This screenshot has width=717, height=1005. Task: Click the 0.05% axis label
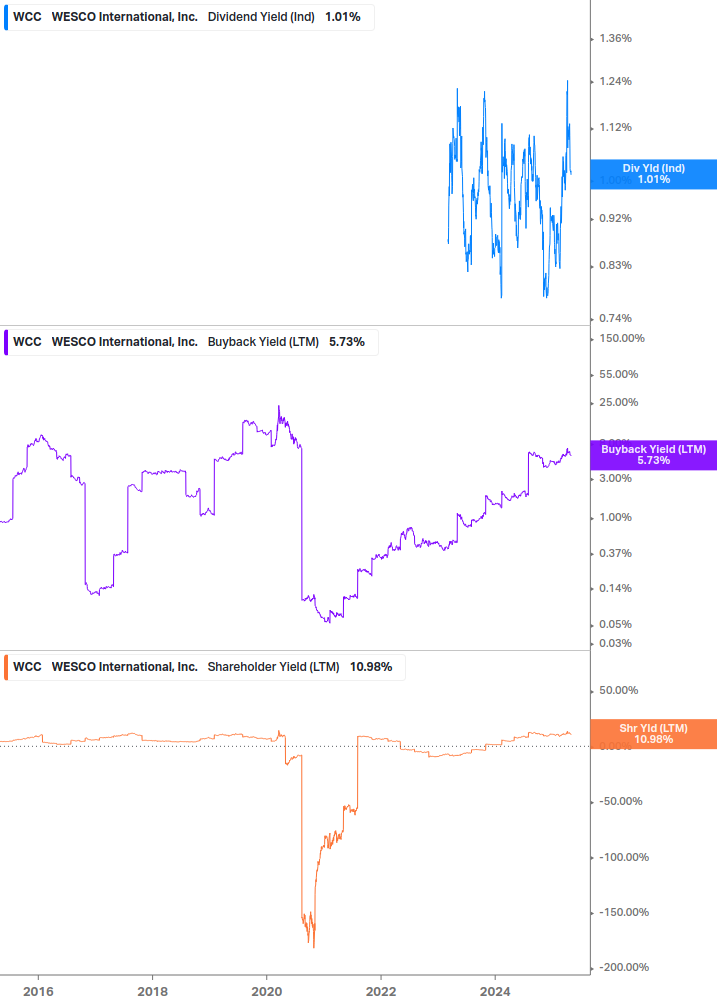(x=615, y=624)
